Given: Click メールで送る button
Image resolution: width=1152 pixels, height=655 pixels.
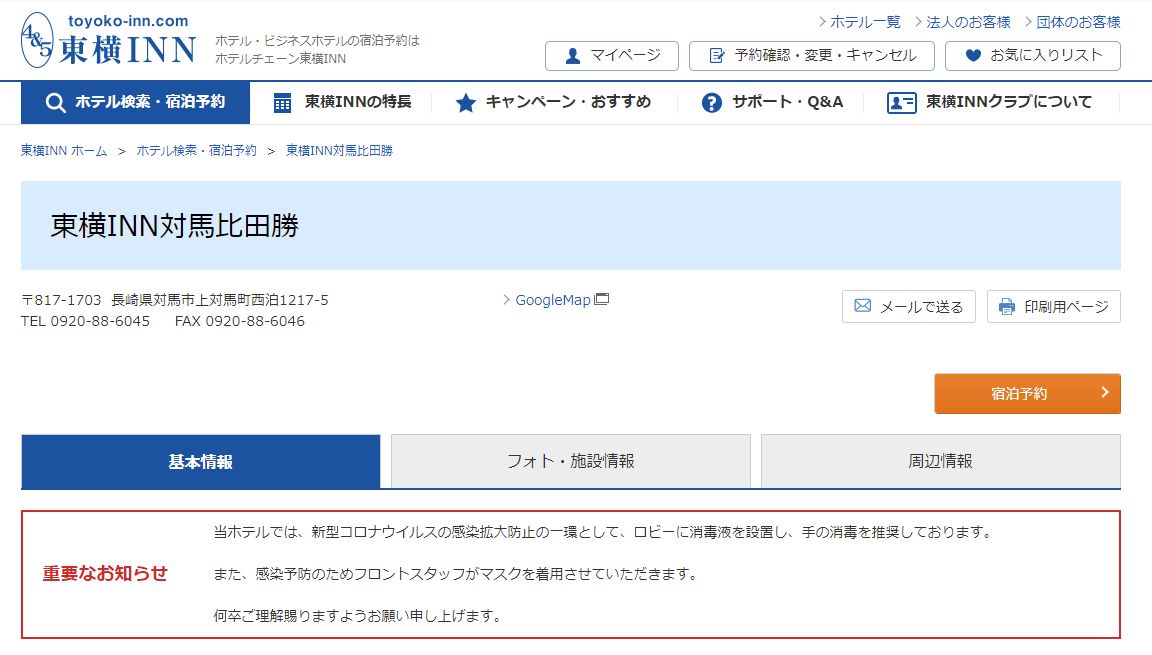Looking at the screenshot, I should coord(908,306).
